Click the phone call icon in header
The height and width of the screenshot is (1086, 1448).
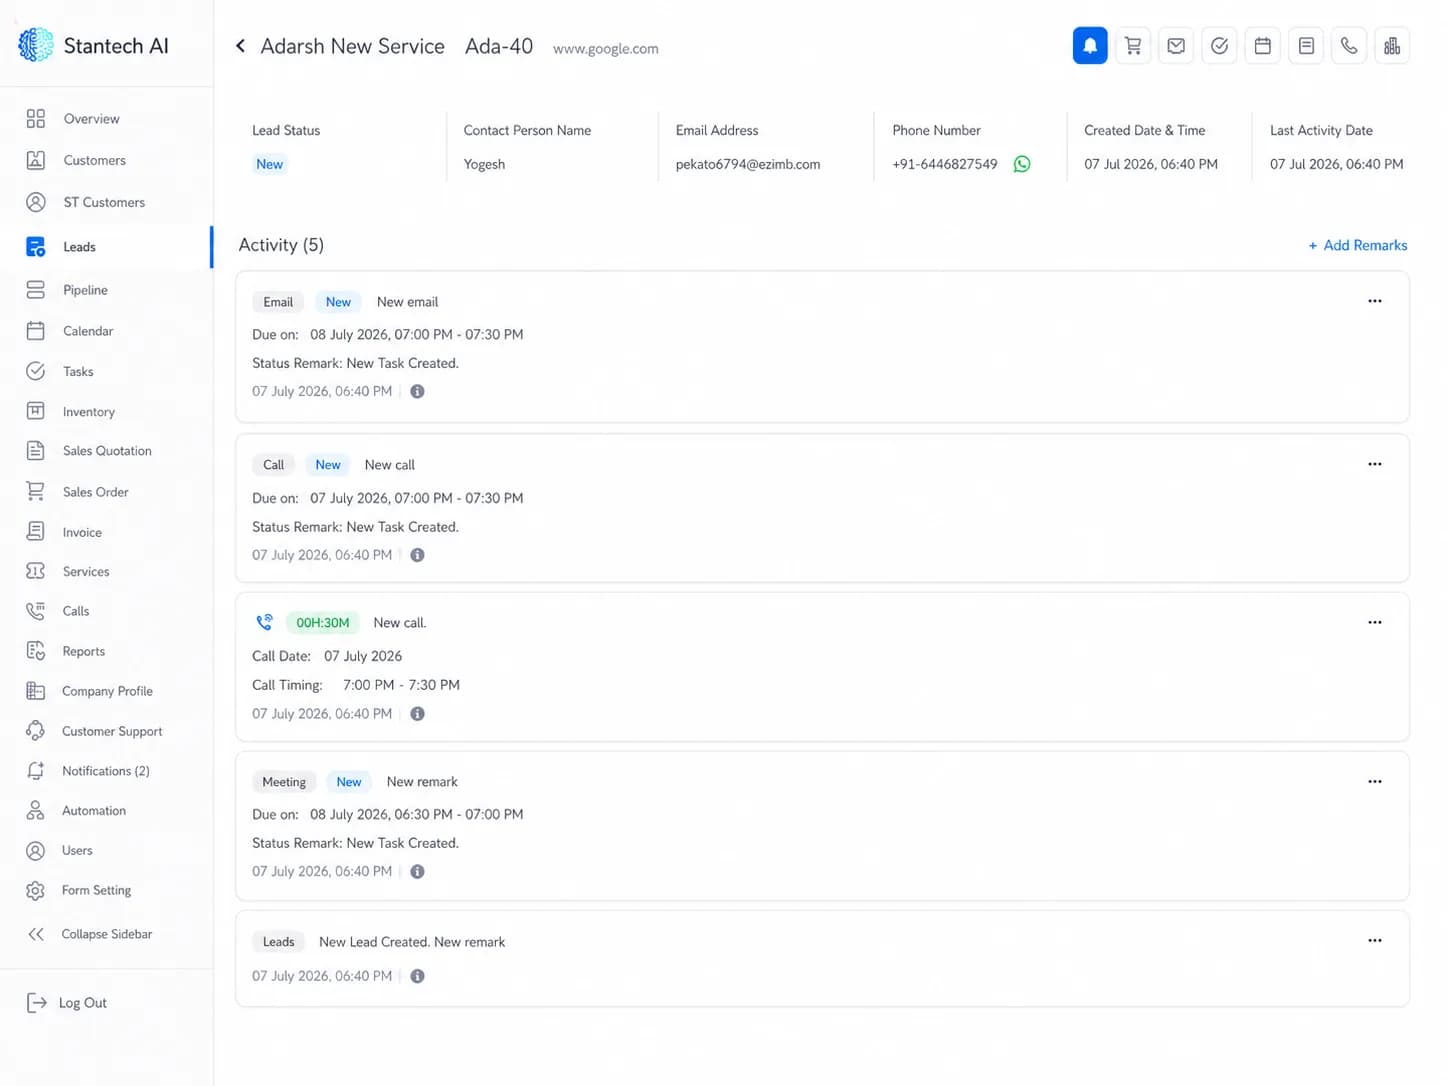pyautogui.click(x=1349, y=46)
